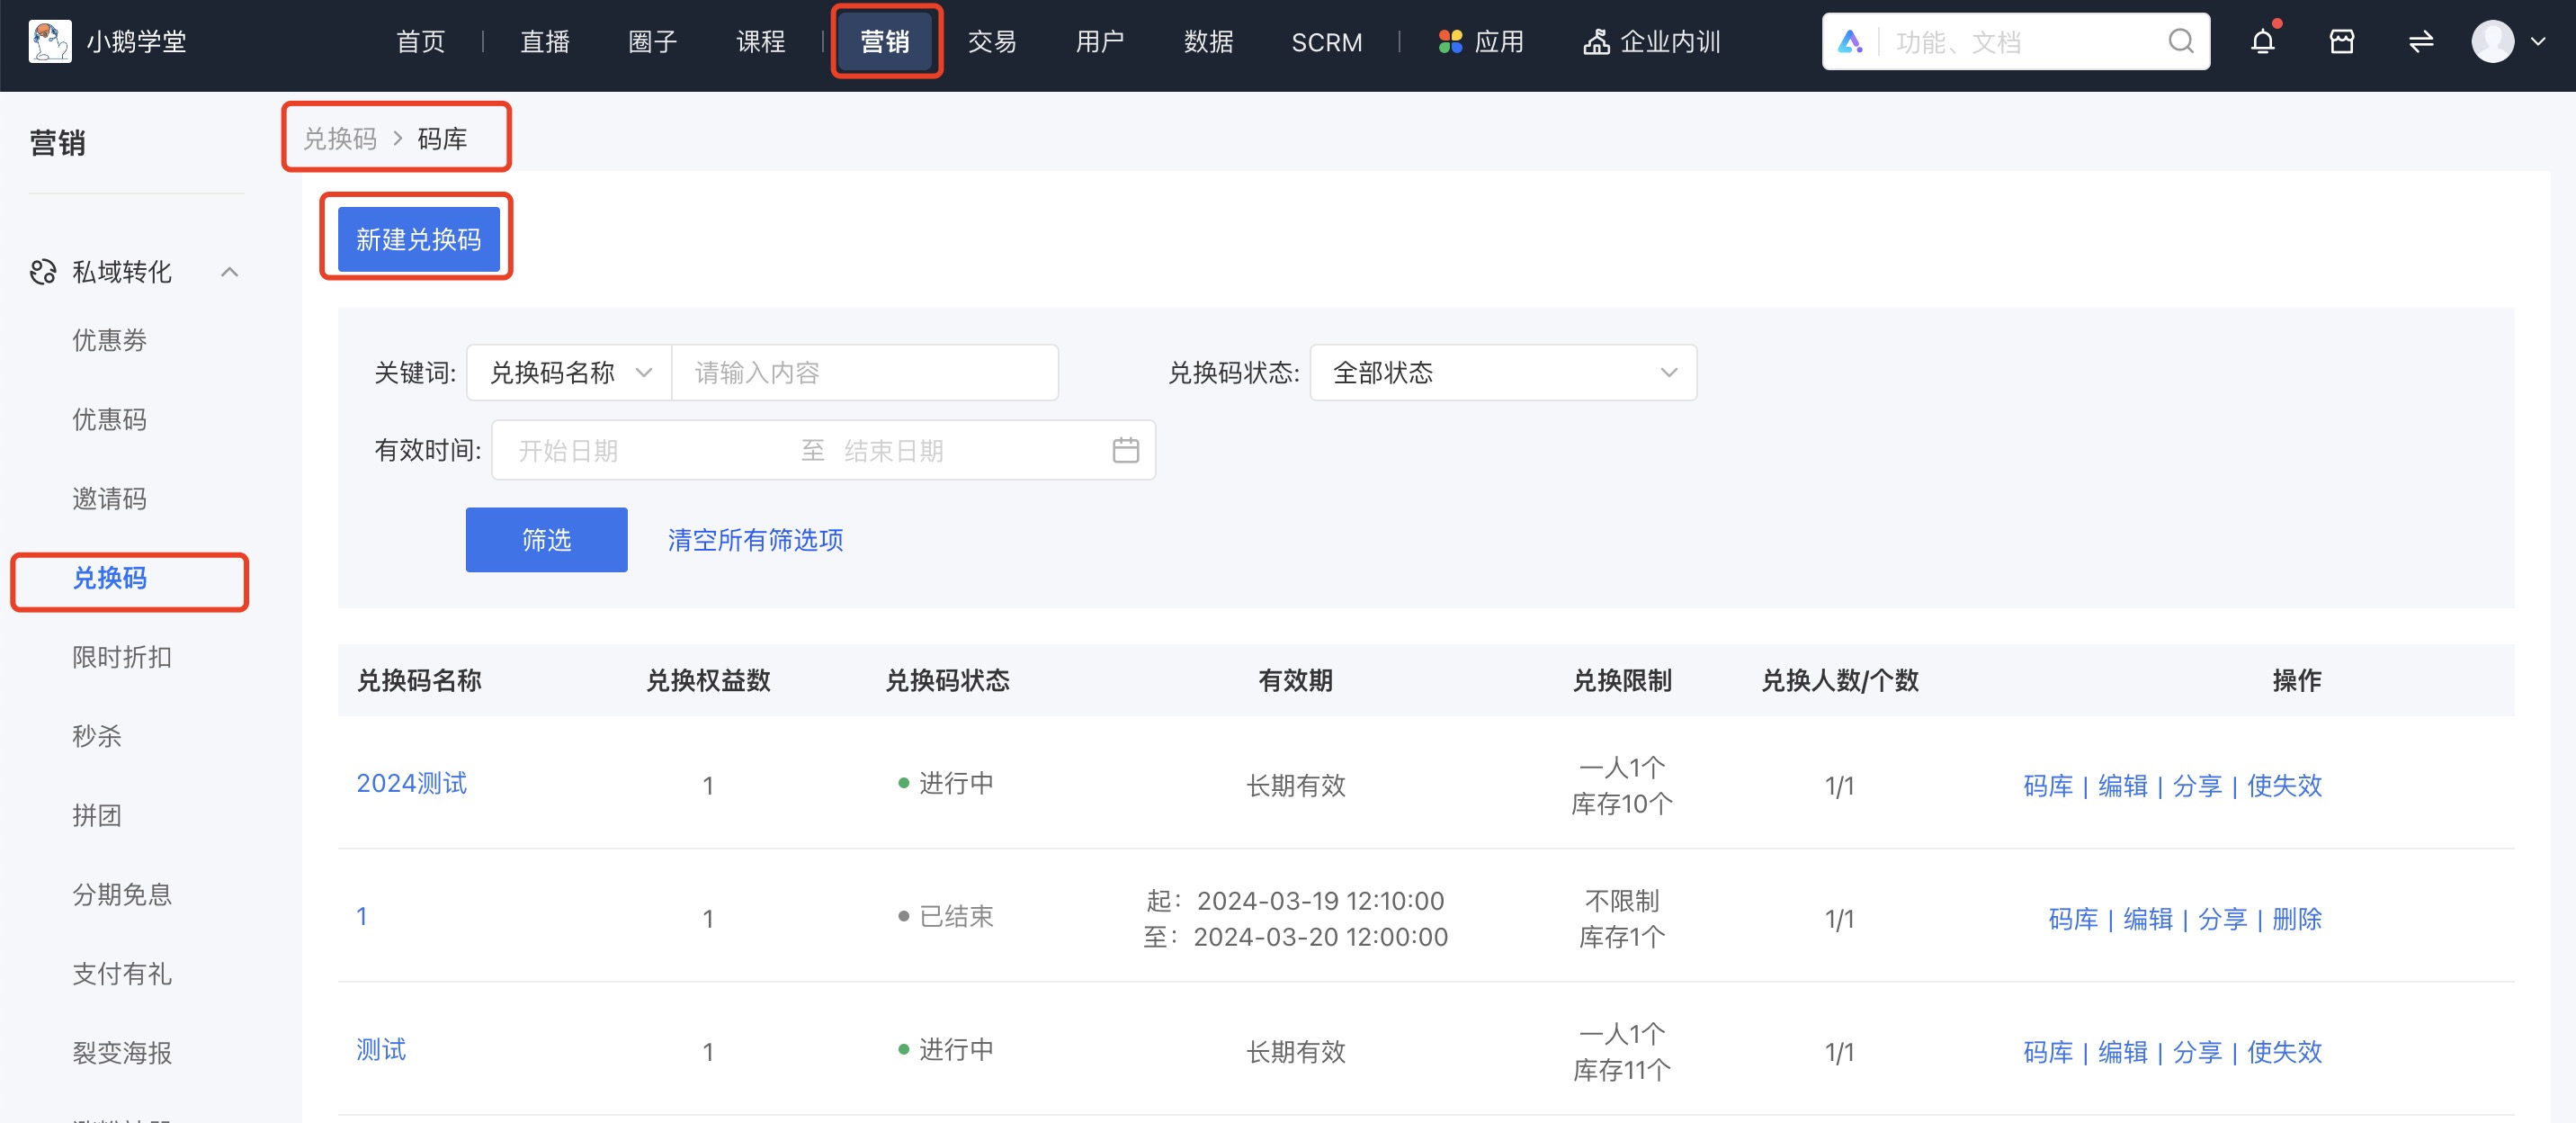Open the calendar icon in 有效时间 field
Viewport: 2576px width, 1123px height.
[x=1126, y=450]
